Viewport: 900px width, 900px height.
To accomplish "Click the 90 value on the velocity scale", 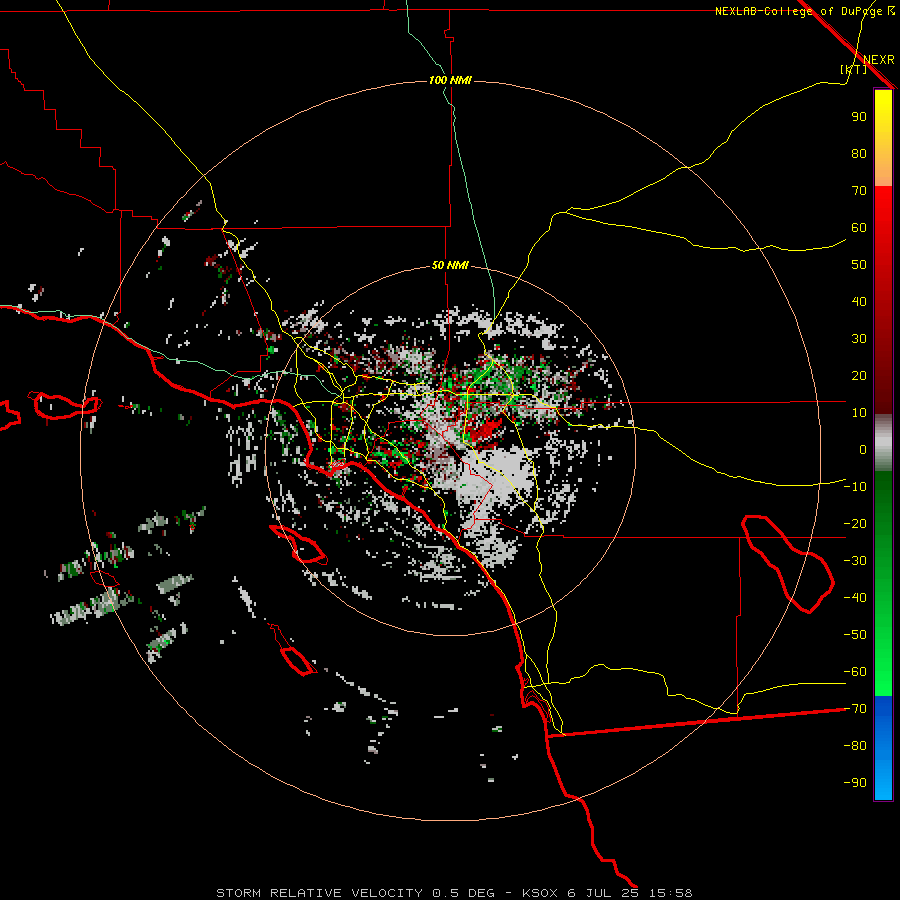I will tap(859, 117).
